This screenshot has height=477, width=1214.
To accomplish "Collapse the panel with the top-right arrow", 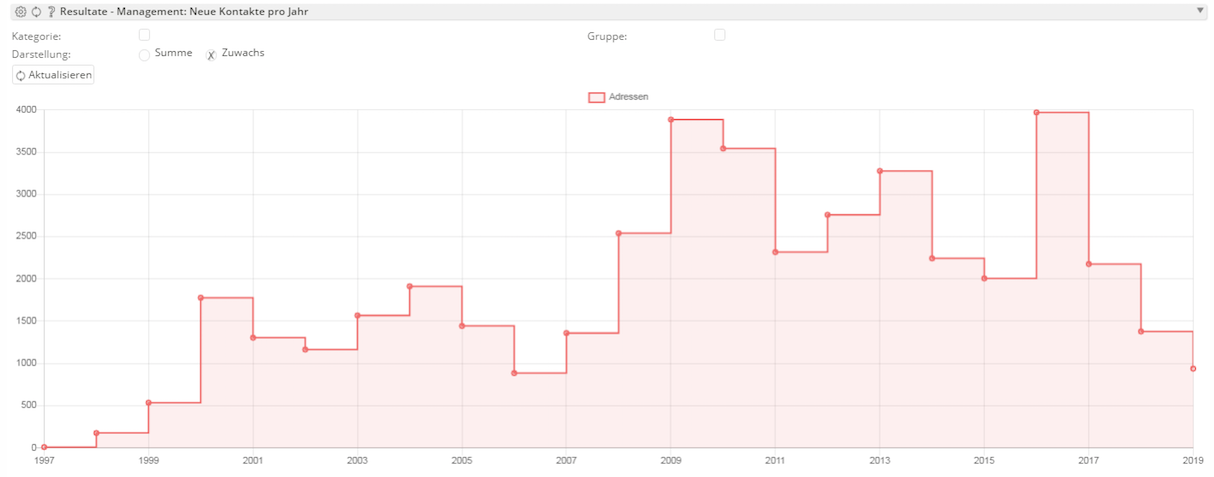I will tap(1200, 11).
